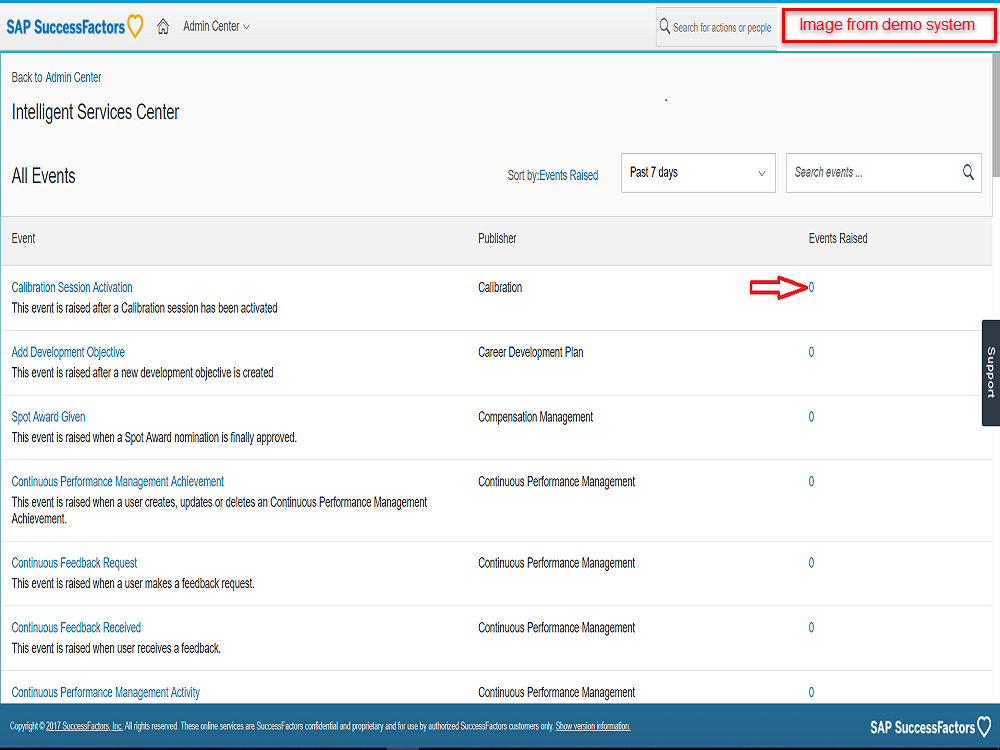1000x750 pixels.
Task: Click the Intelligent Services Center heading
Action: (95, 112)
